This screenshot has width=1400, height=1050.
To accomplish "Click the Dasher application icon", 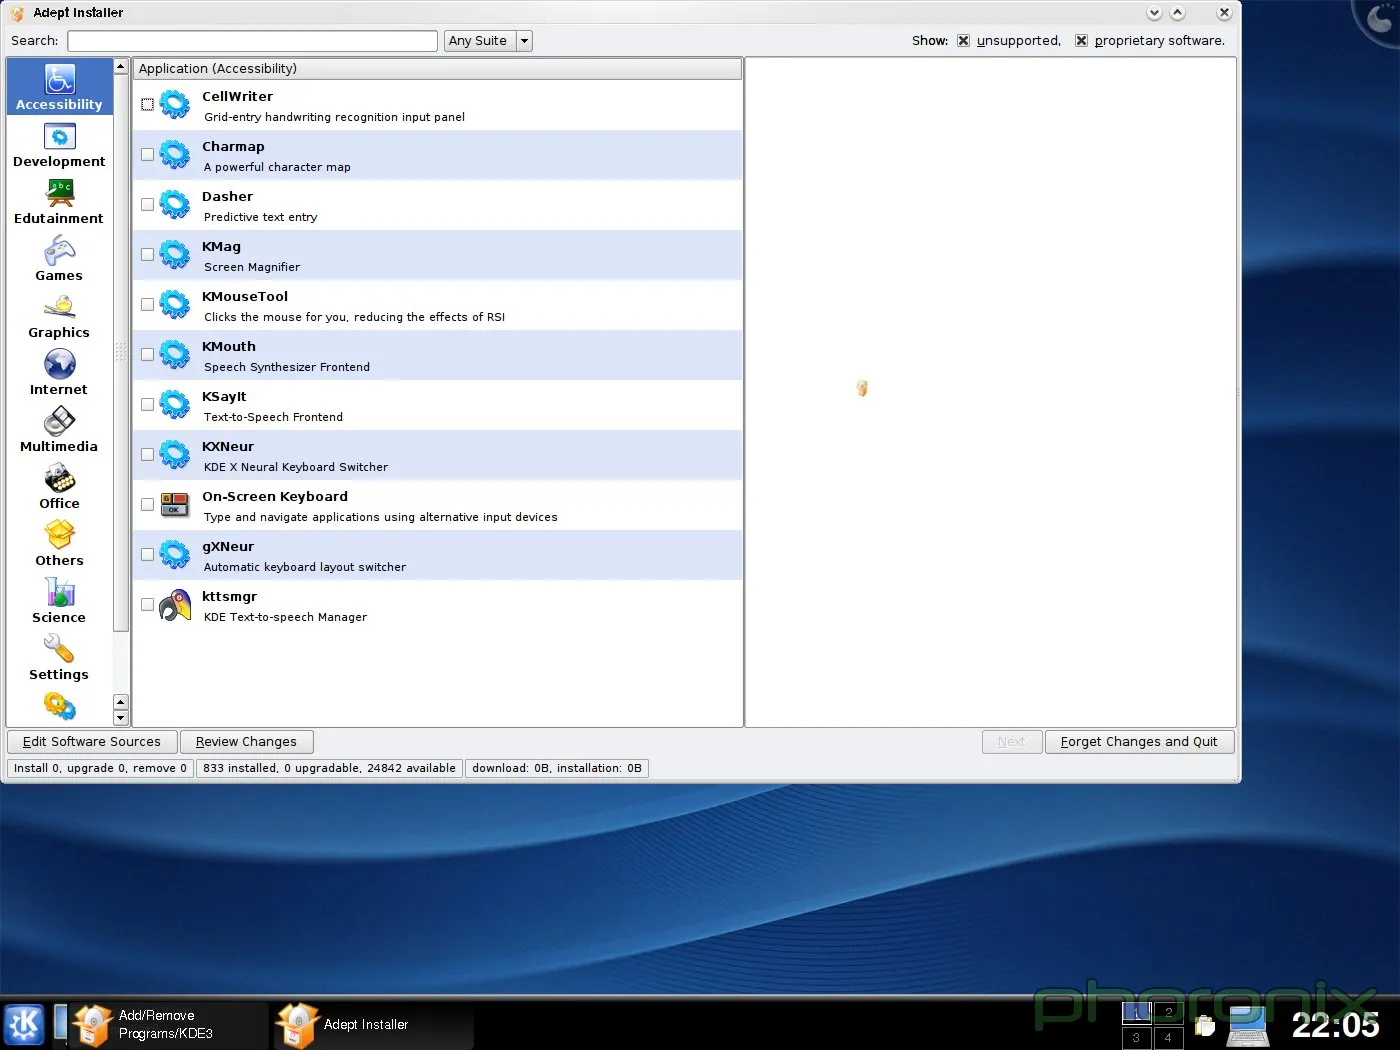I will [x=175, y=204].
